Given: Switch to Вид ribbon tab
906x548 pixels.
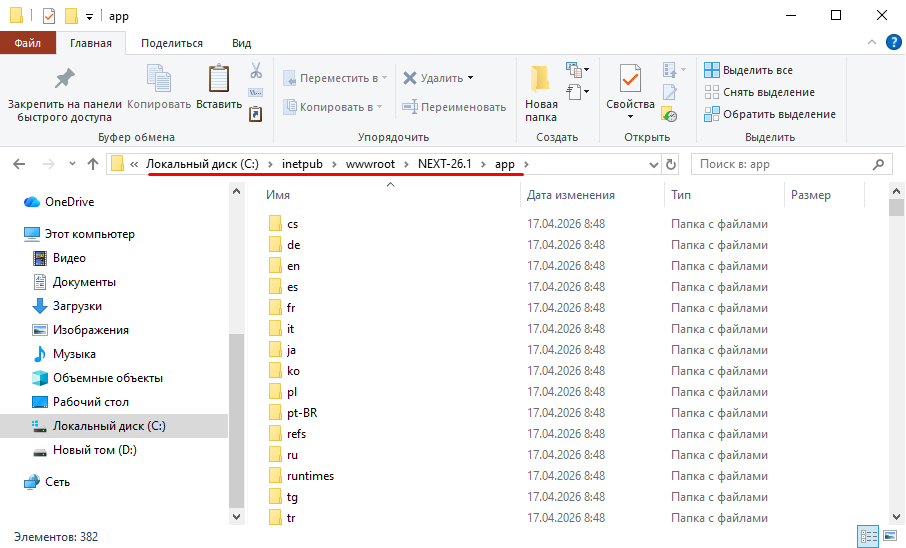Looking at the screenshot, I should (x=242, y=43).
